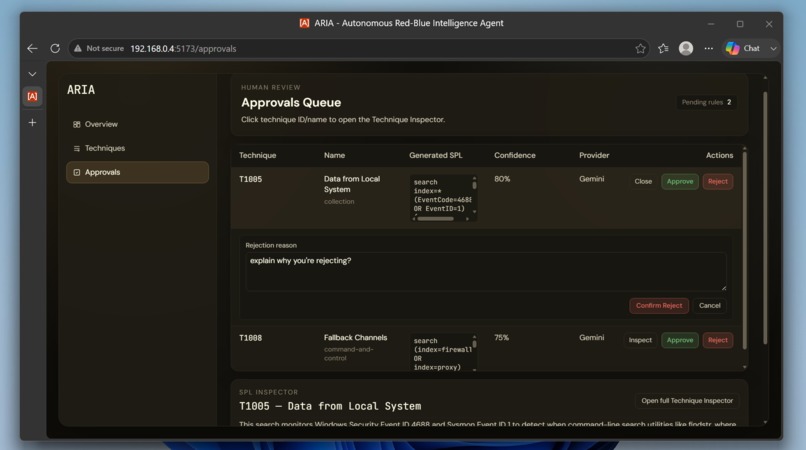Cancel the rejection

point(709,305)
